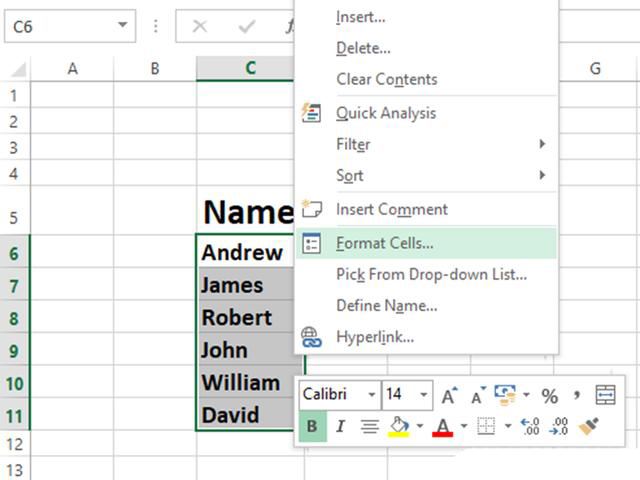Open Format Cells... from the context menu
640x480 pixels.
click(426, 243)
